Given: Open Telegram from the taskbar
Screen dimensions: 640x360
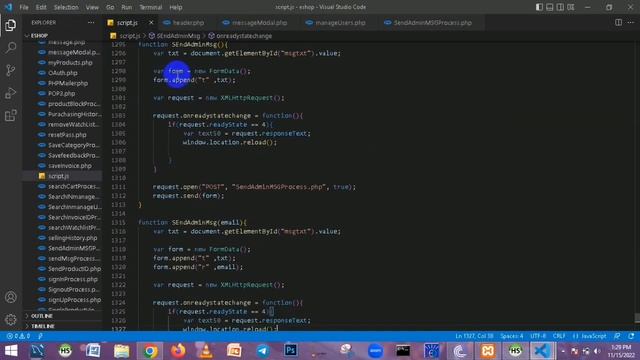Looking at the screenshot, I should (263, 351).
